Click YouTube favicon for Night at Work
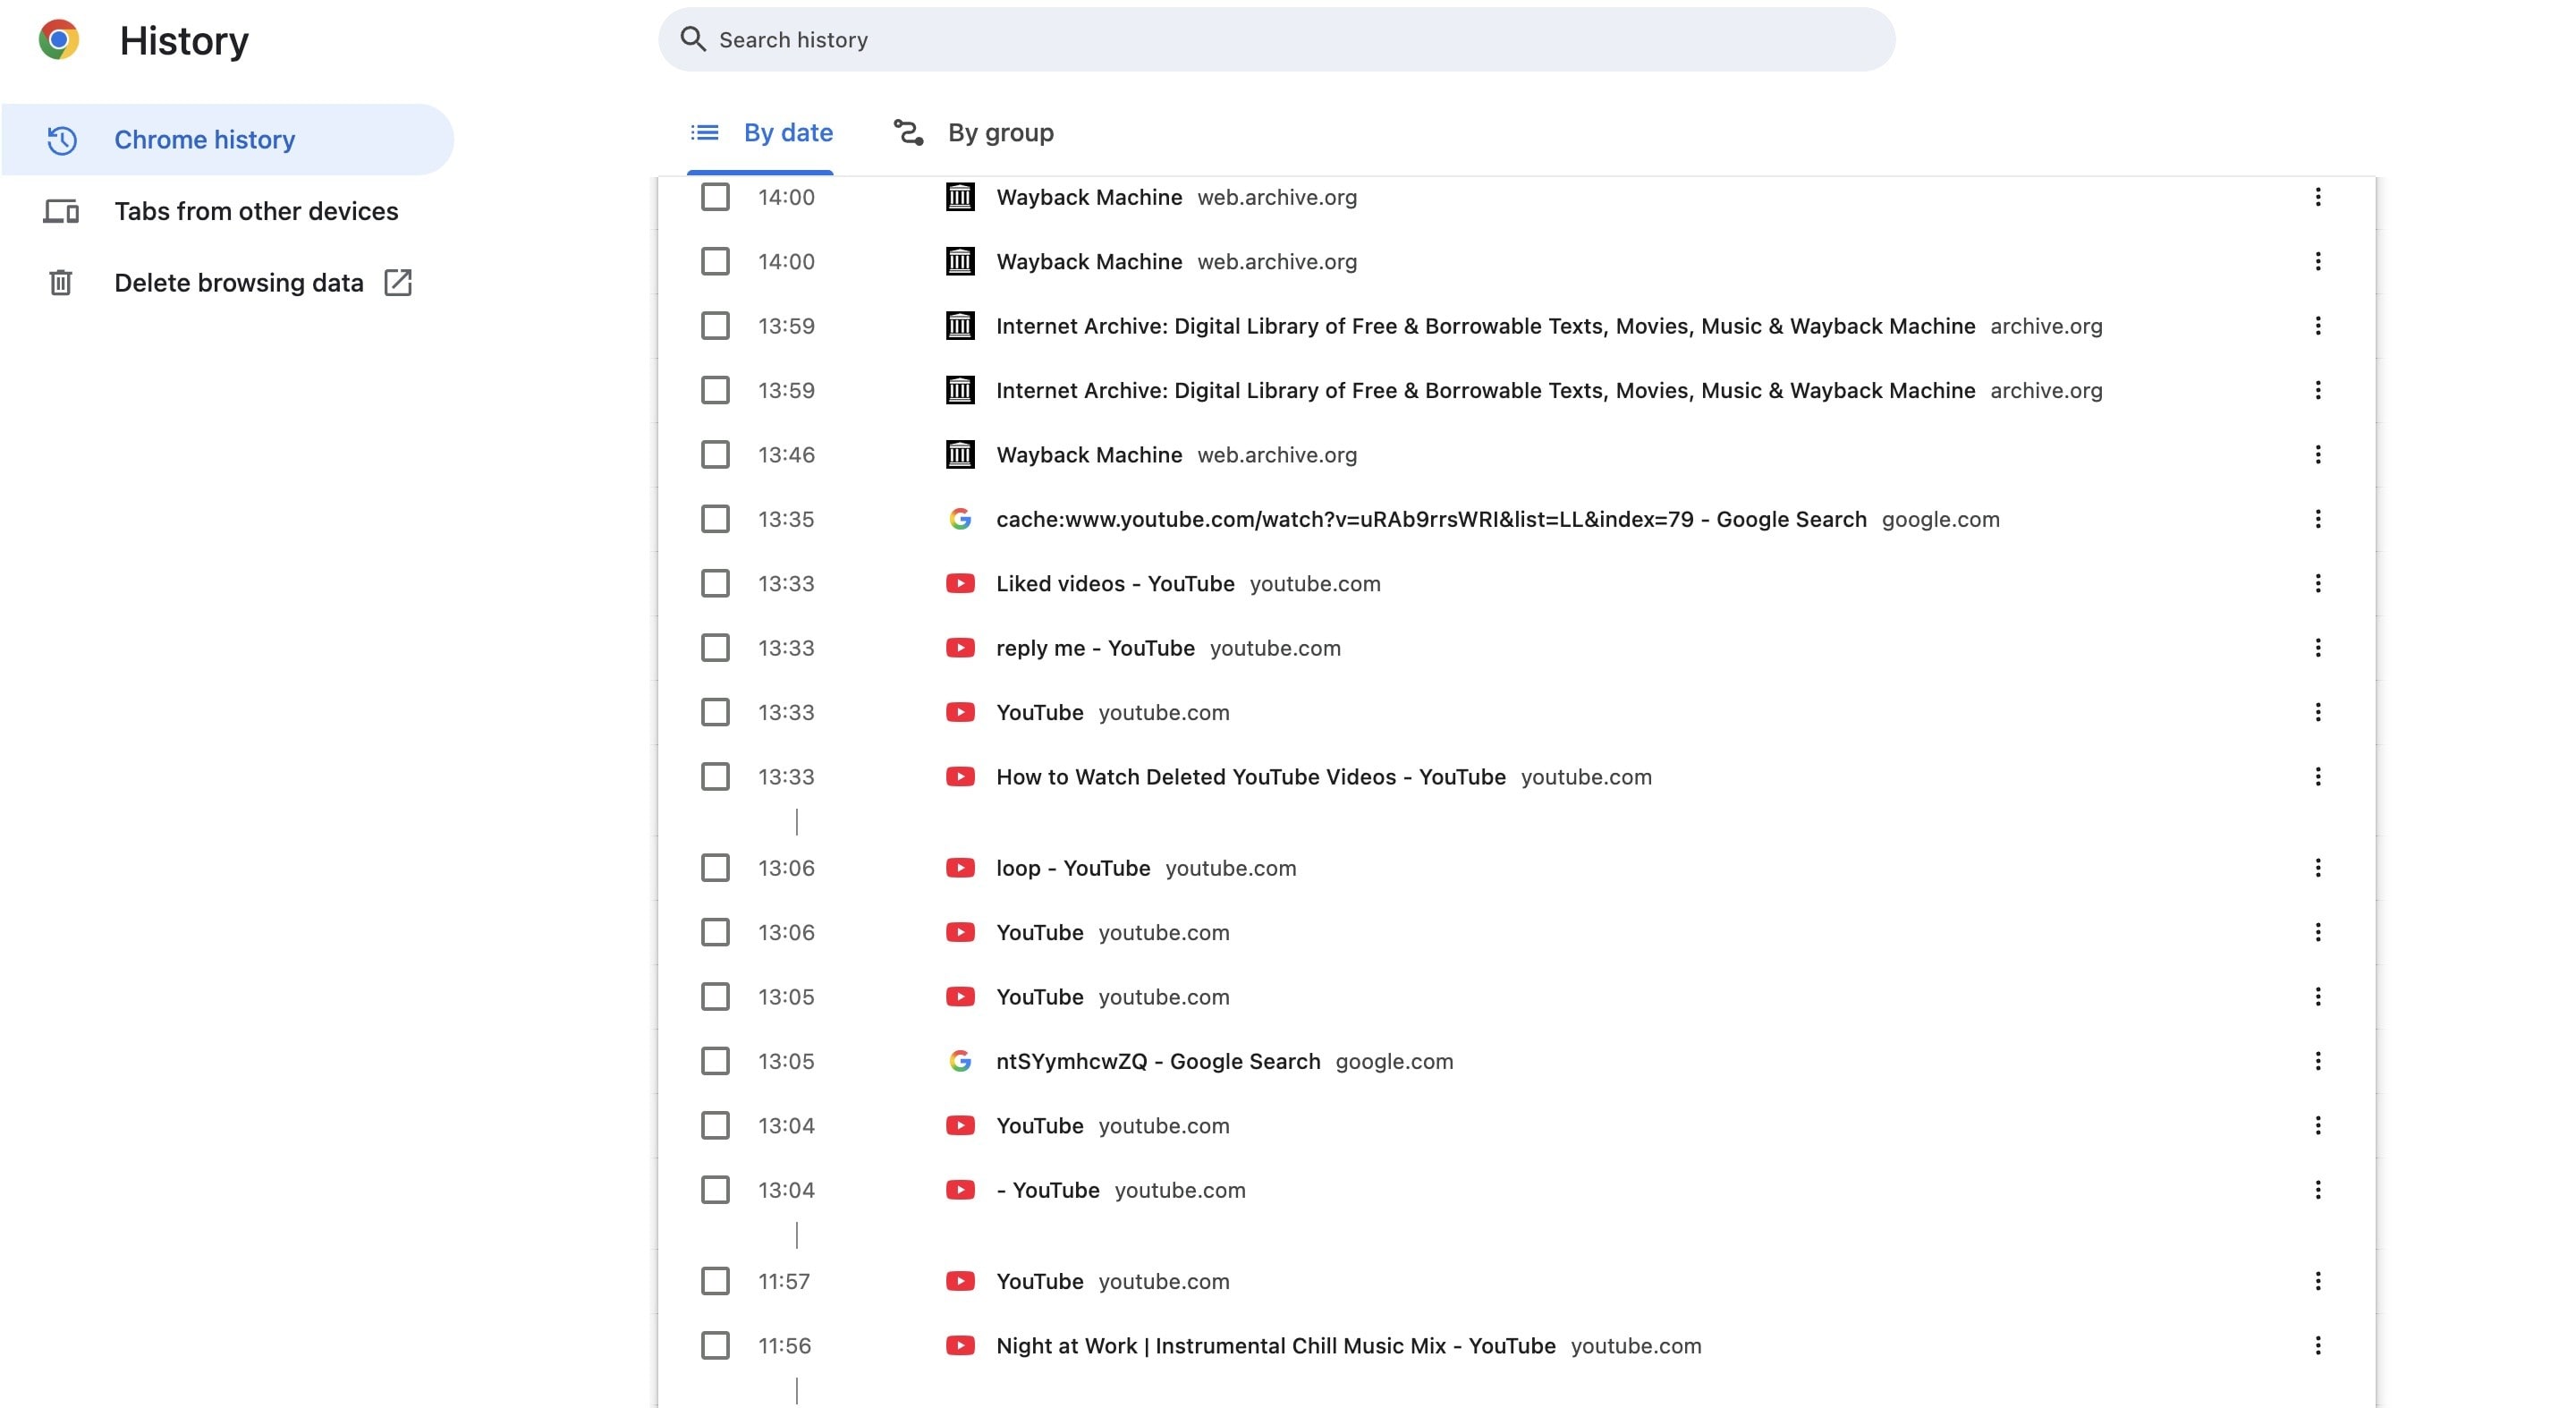This screenshot has height=1408, width=2576. [960, 1346]
